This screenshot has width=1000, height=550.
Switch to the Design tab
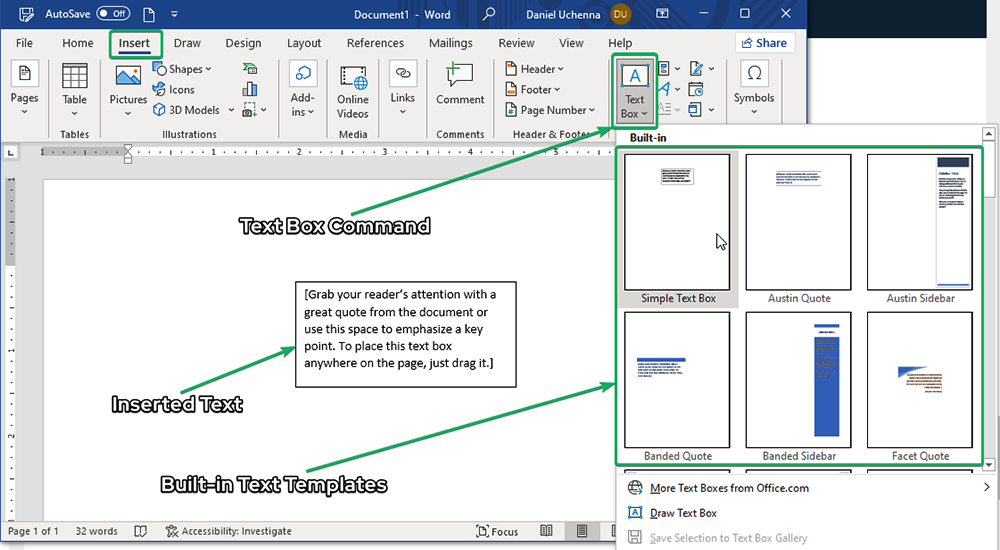[243, 43]
